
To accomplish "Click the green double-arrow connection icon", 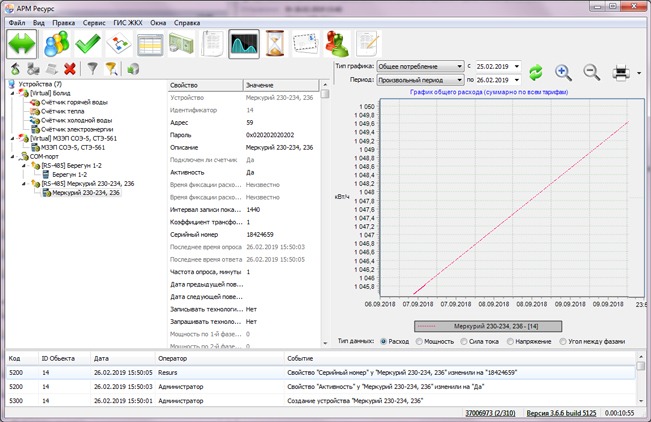I will point(22,45).
